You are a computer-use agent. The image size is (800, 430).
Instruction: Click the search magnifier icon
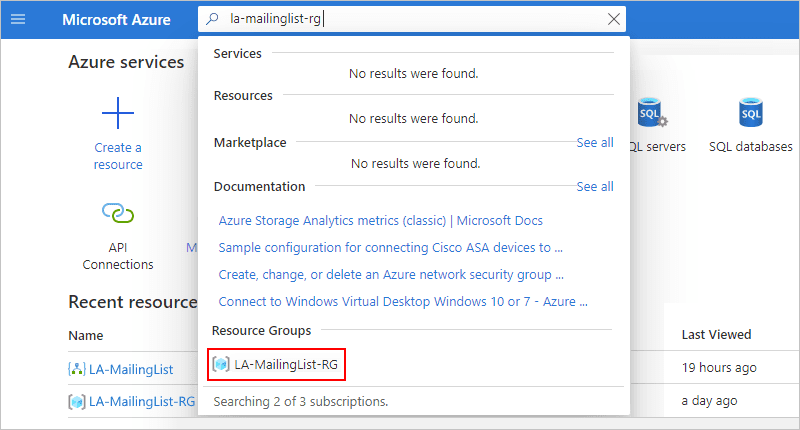point(212,19)
